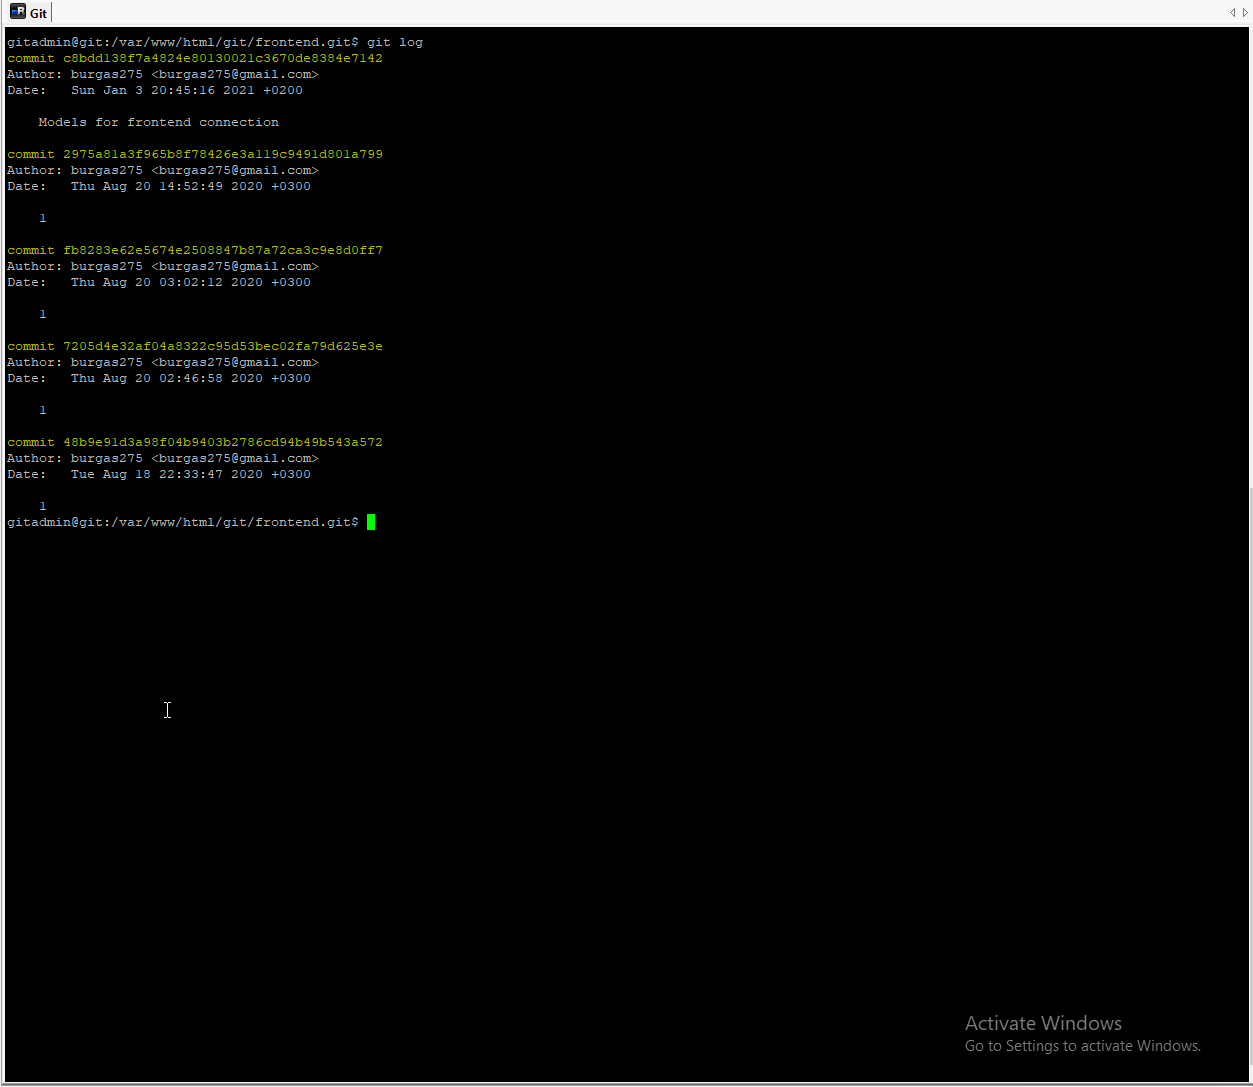This screenshot has height=1087, width=1253.
Task: Click the date line Tue Aug 18 22:33:47 2020
Action: pyautogui.click(x=159, y=474)
